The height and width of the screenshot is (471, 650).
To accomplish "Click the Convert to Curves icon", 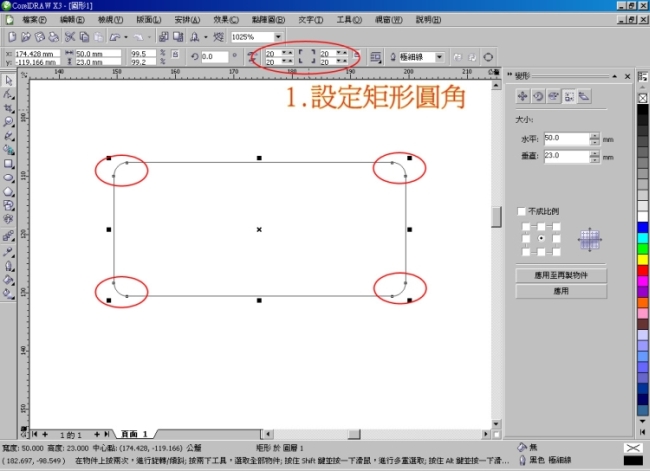I will pyautogui.click(x=488, y=57).
